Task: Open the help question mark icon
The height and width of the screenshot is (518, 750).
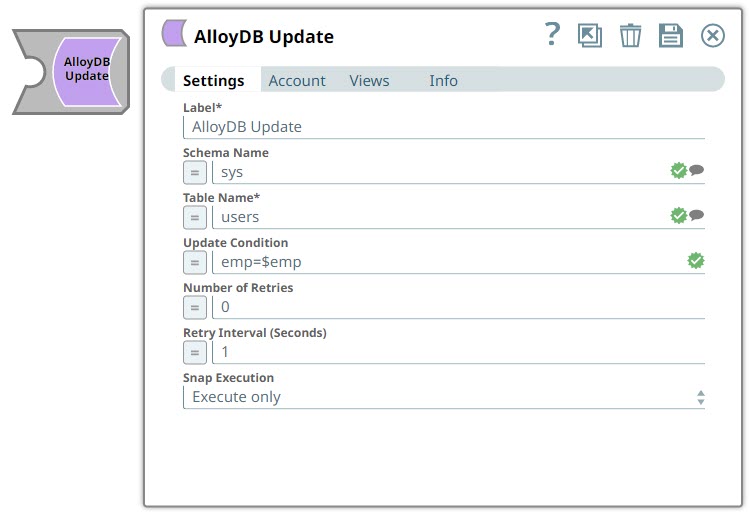Action: click(552, 35)
